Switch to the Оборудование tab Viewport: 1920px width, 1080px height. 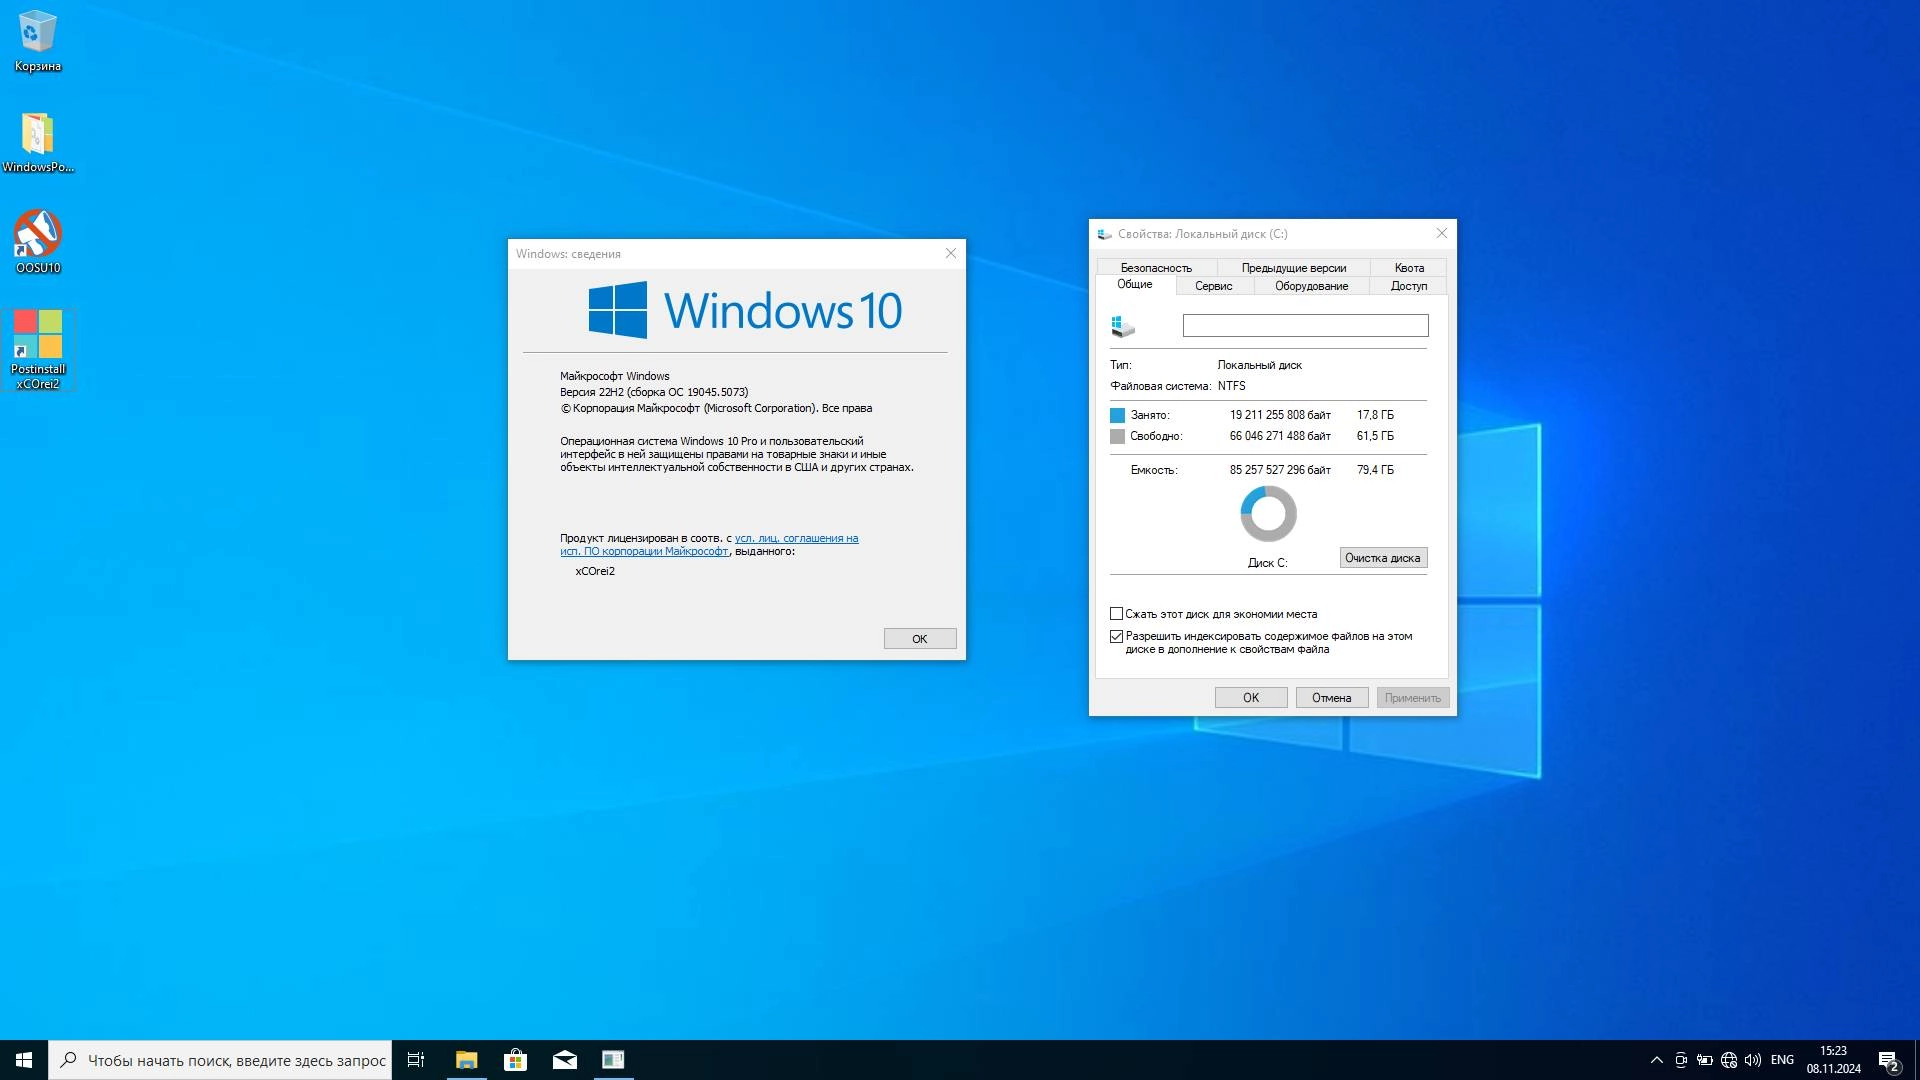click(1311, 286)
